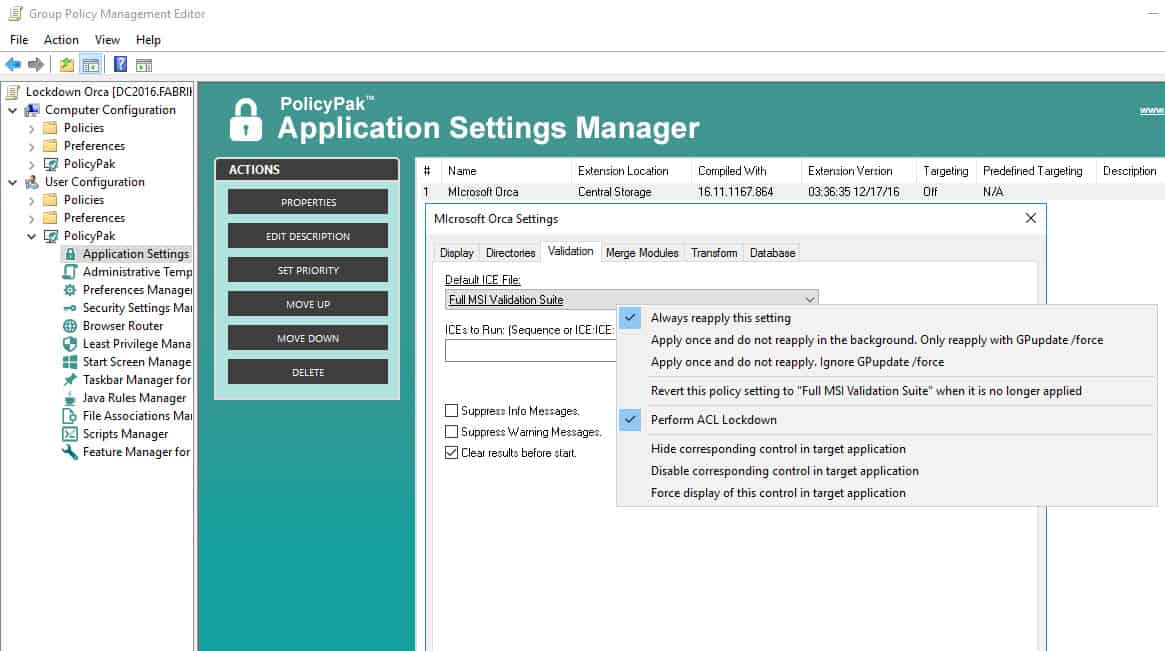Click the Java Rules Manager cup icon

click(x=70, y=398)
